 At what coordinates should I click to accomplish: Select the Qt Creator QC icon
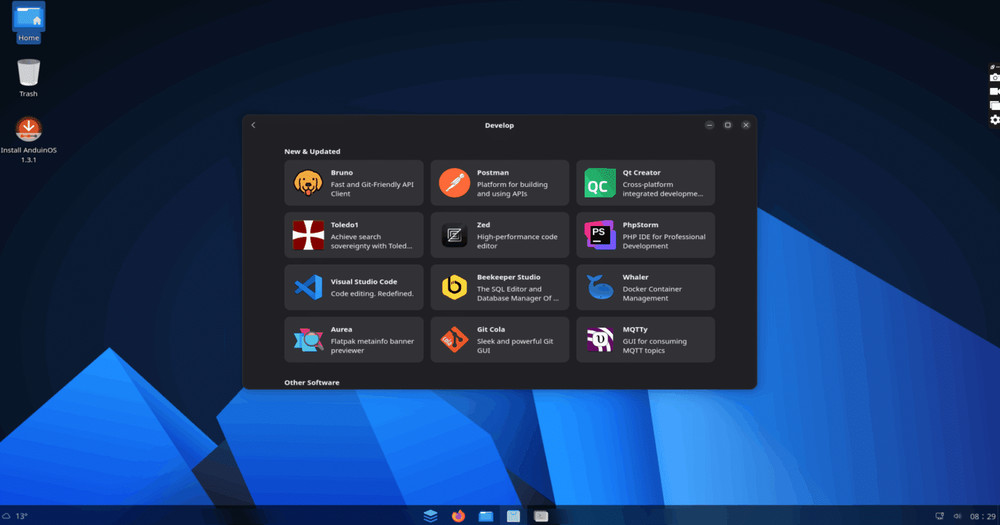(x=600, y=183)
